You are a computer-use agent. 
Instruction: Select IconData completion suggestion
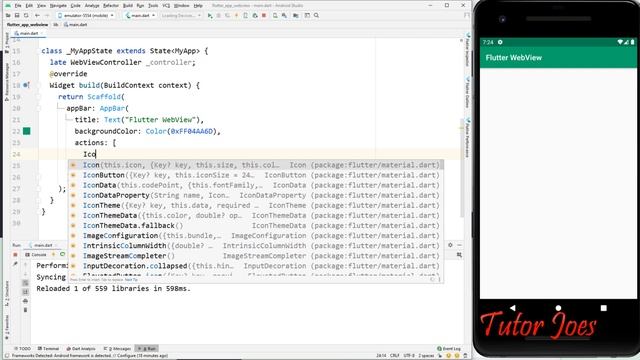tap(256, 185)
